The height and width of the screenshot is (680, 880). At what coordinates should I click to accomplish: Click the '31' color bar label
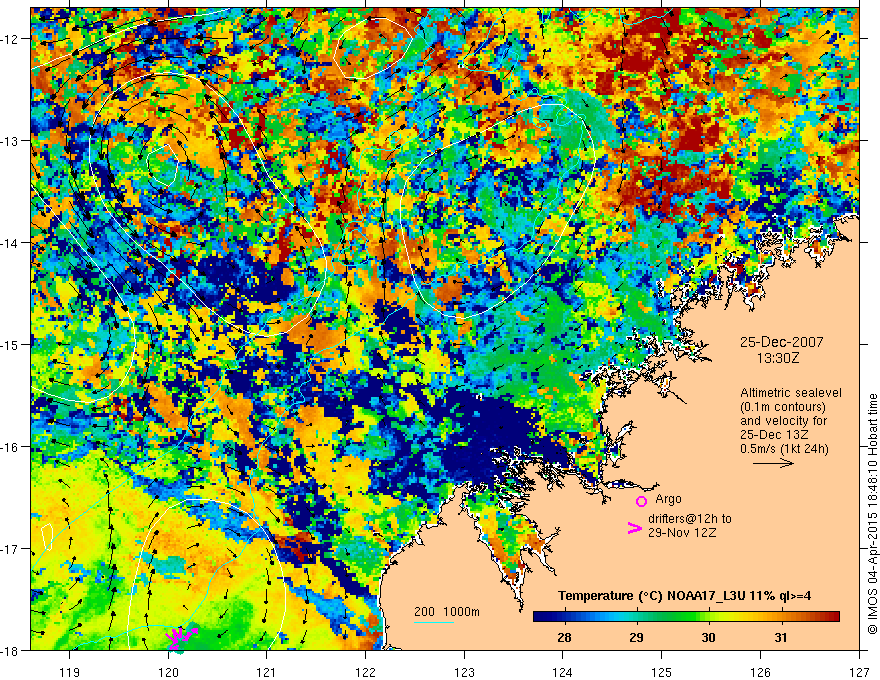tap(781, 637)
